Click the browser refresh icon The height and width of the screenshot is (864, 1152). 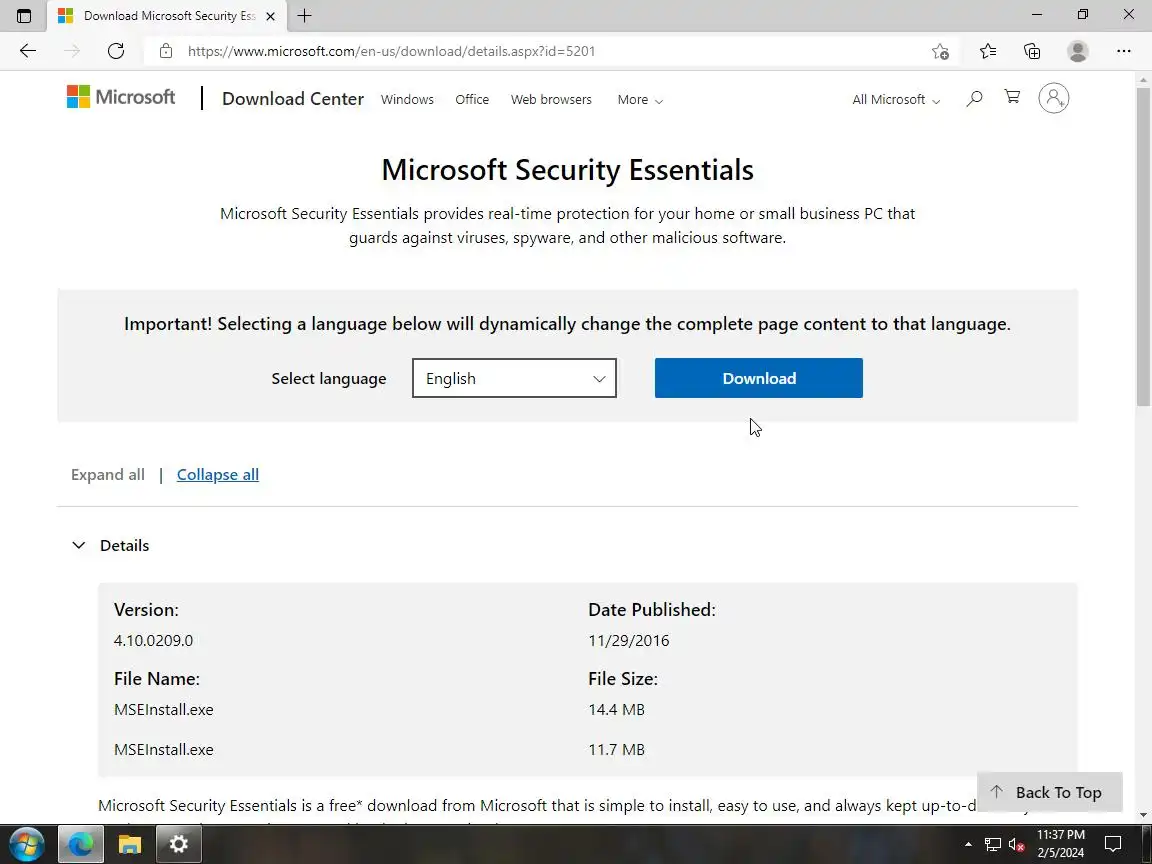click(x=116, y=51)
